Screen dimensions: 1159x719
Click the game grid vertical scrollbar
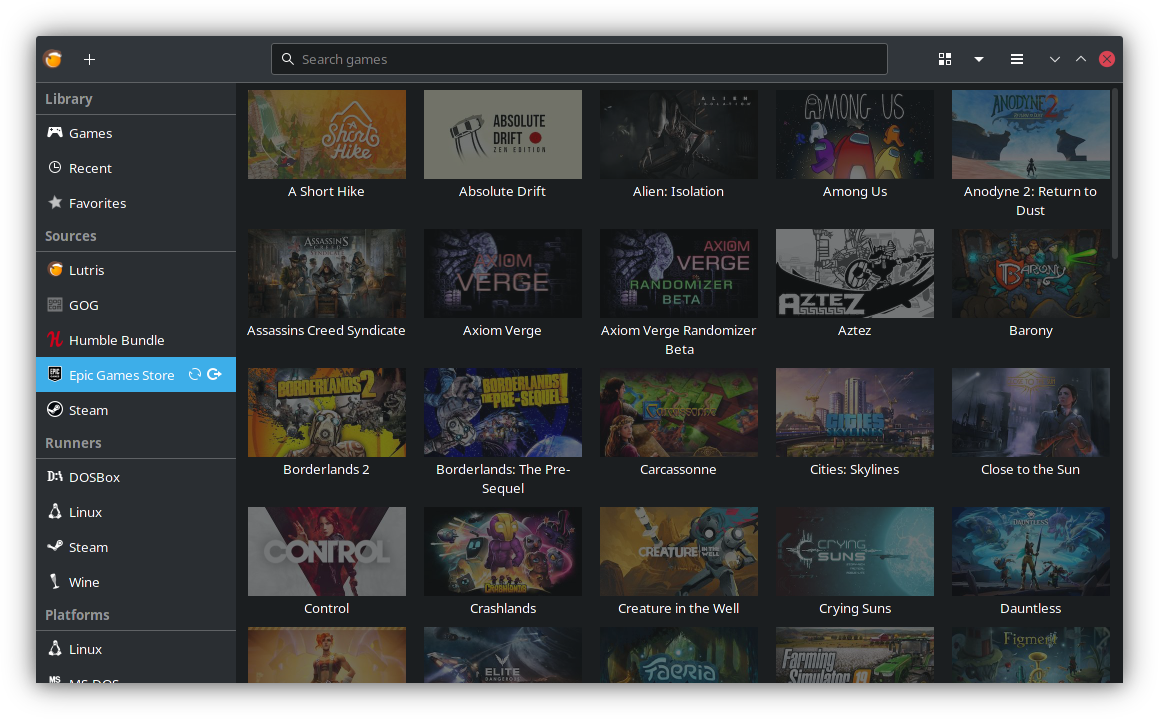1115,174
